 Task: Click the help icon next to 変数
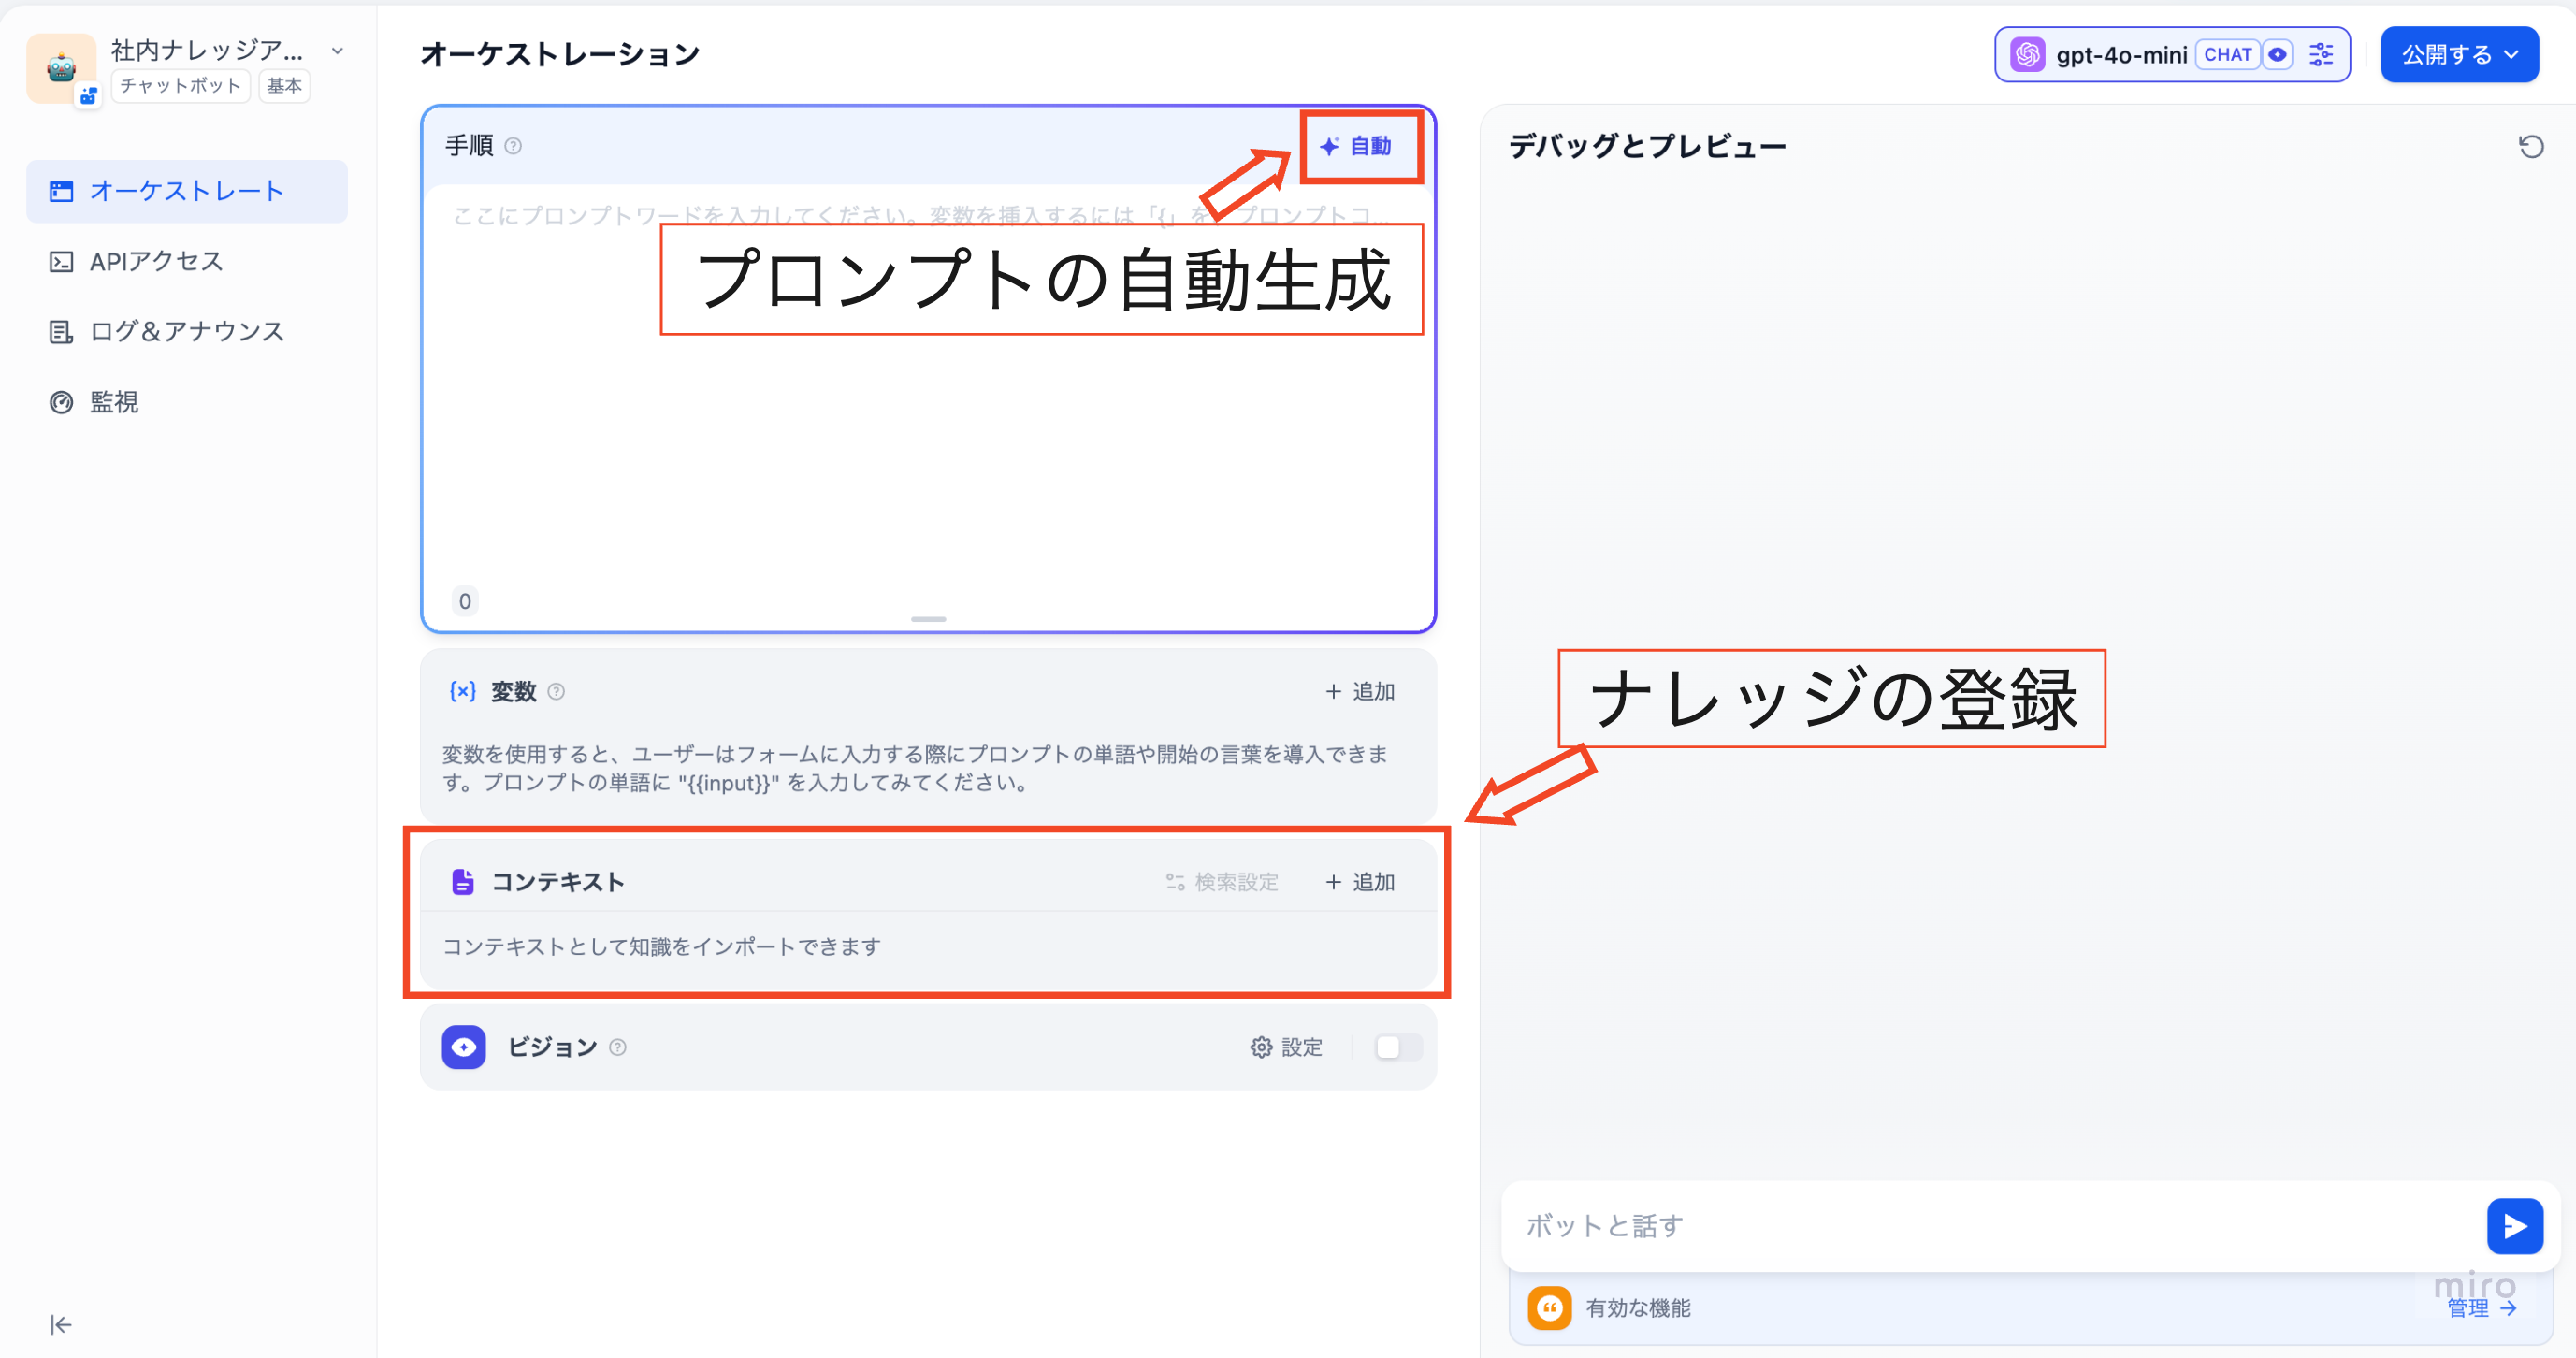coord(557,691)
